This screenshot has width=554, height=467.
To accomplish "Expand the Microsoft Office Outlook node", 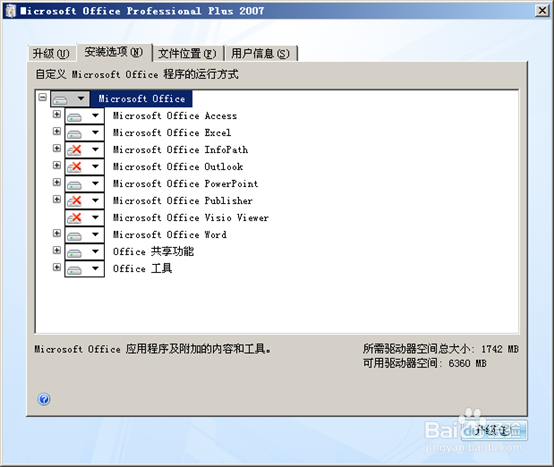I will [57, 165].
